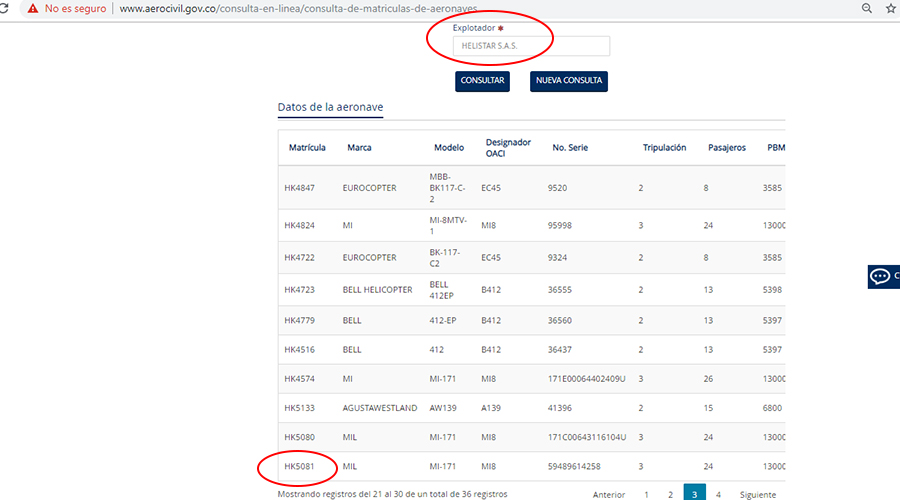This screenshot has height=500, width=900.
Task: Click the PBM value 6800
Action: pos(772,408)
